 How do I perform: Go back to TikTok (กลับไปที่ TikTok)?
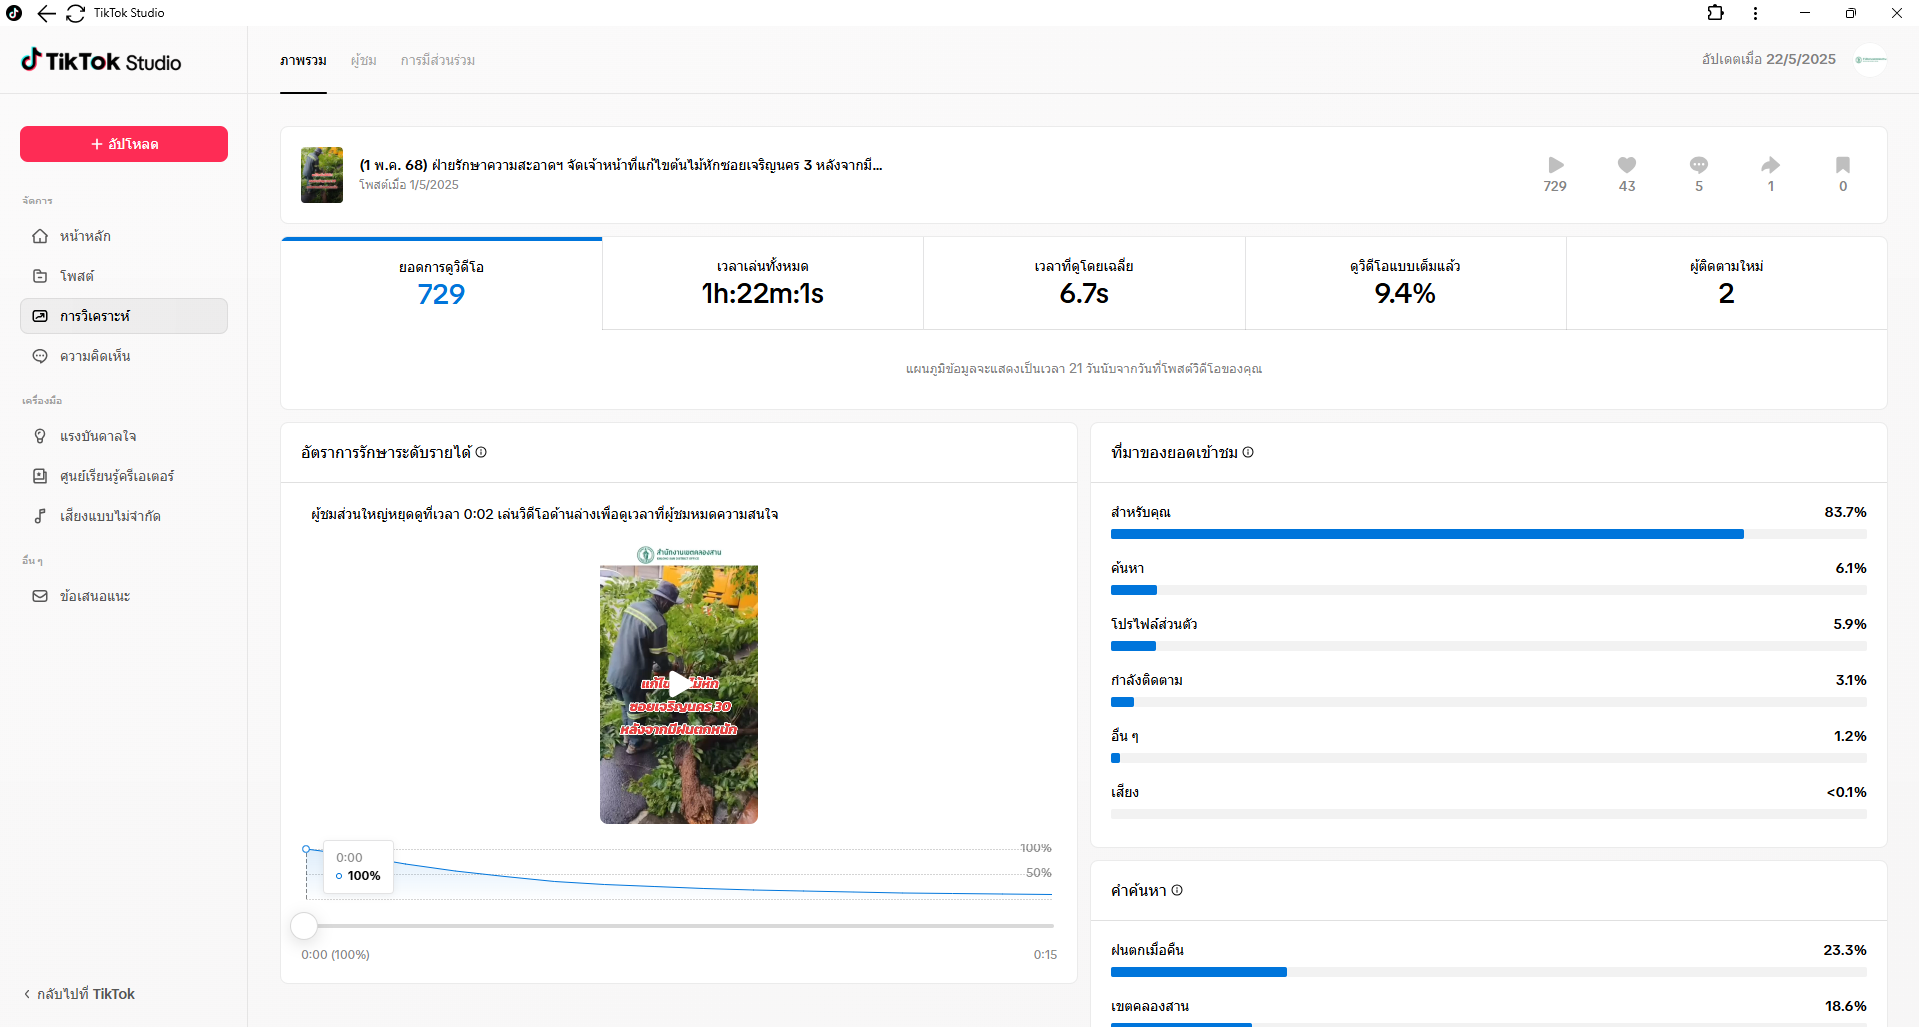[x=79, y=994]
